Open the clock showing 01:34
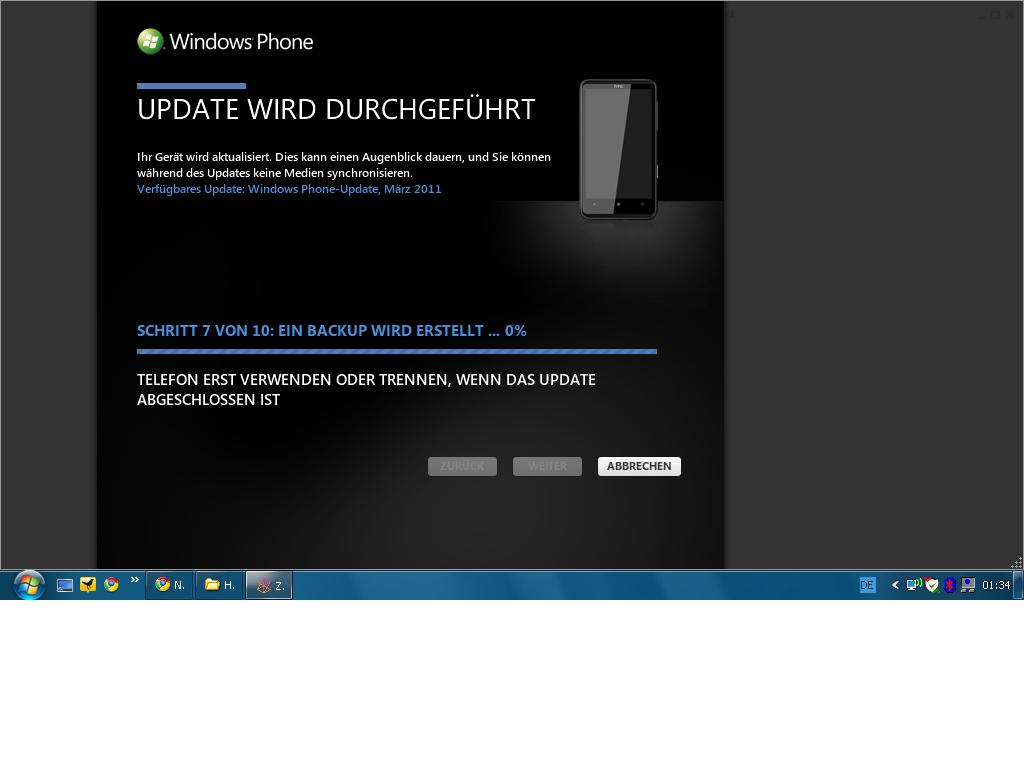This screenshot has width=1024, height=768. coord(996,585)
